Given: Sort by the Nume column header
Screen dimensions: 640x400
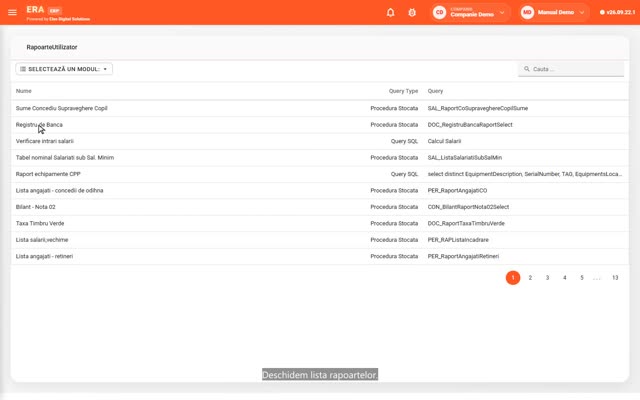Looking at the screenshot, I should point(24,91).
